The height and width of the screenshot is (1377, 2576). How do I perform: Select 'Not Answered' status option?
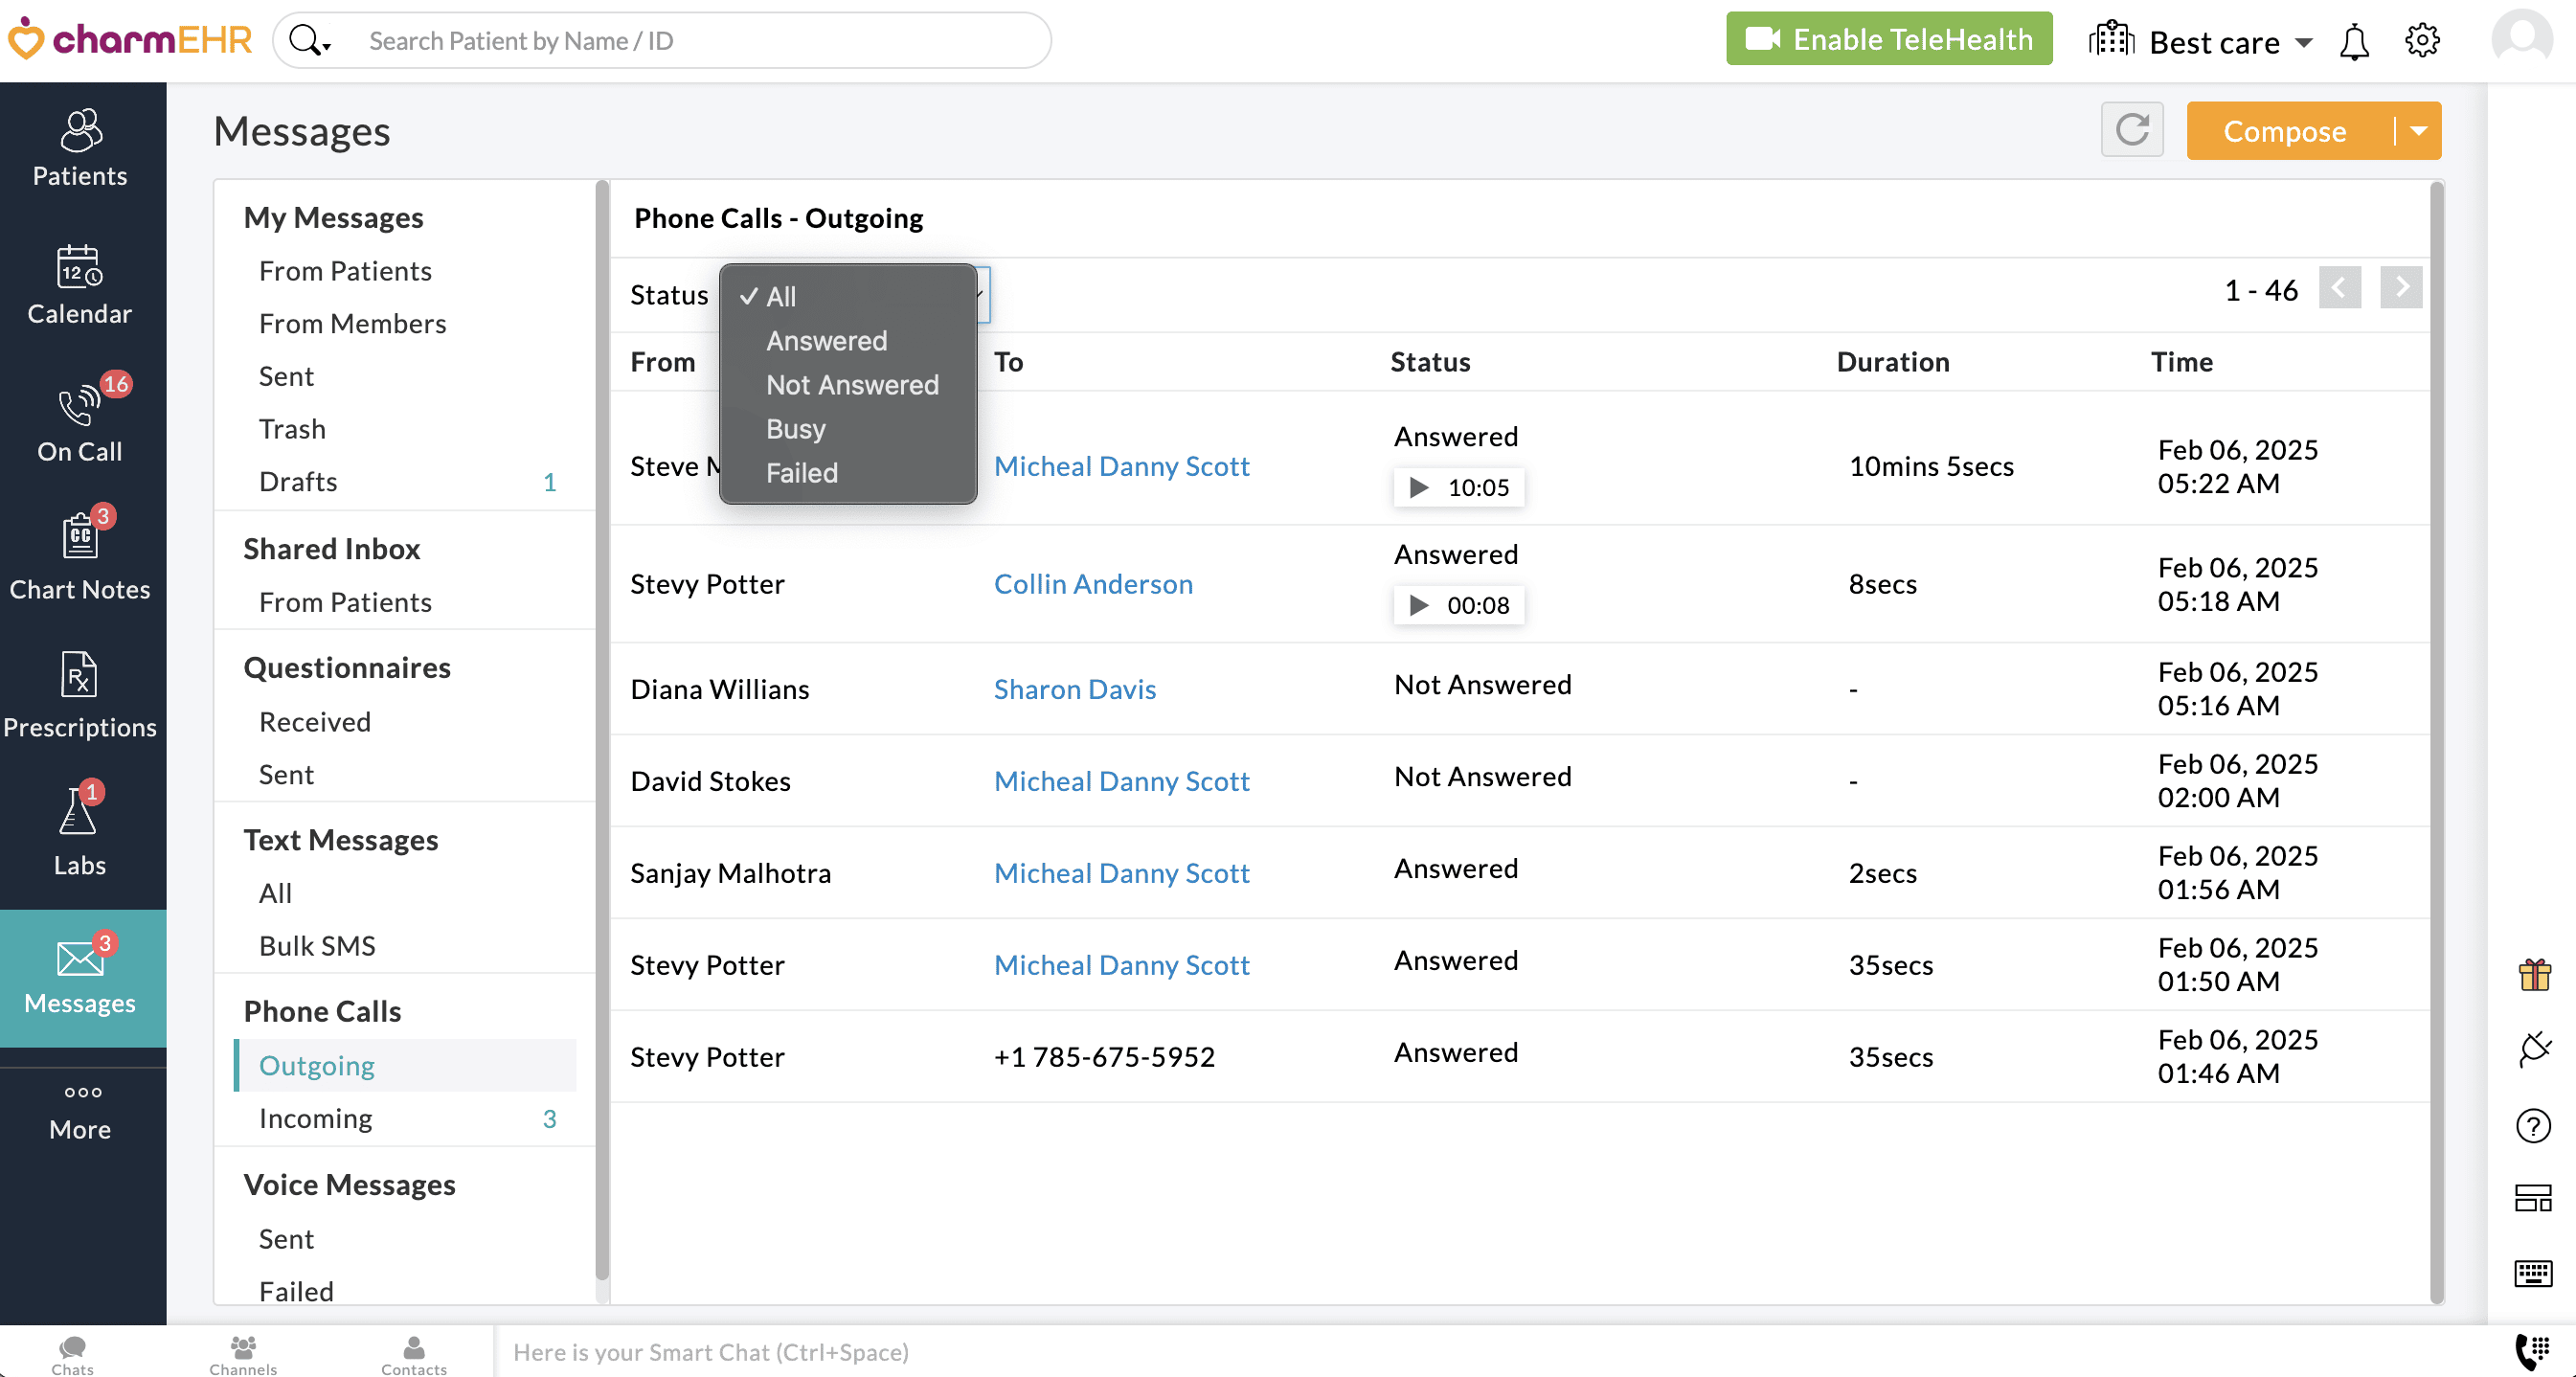[x=852, y=385]
